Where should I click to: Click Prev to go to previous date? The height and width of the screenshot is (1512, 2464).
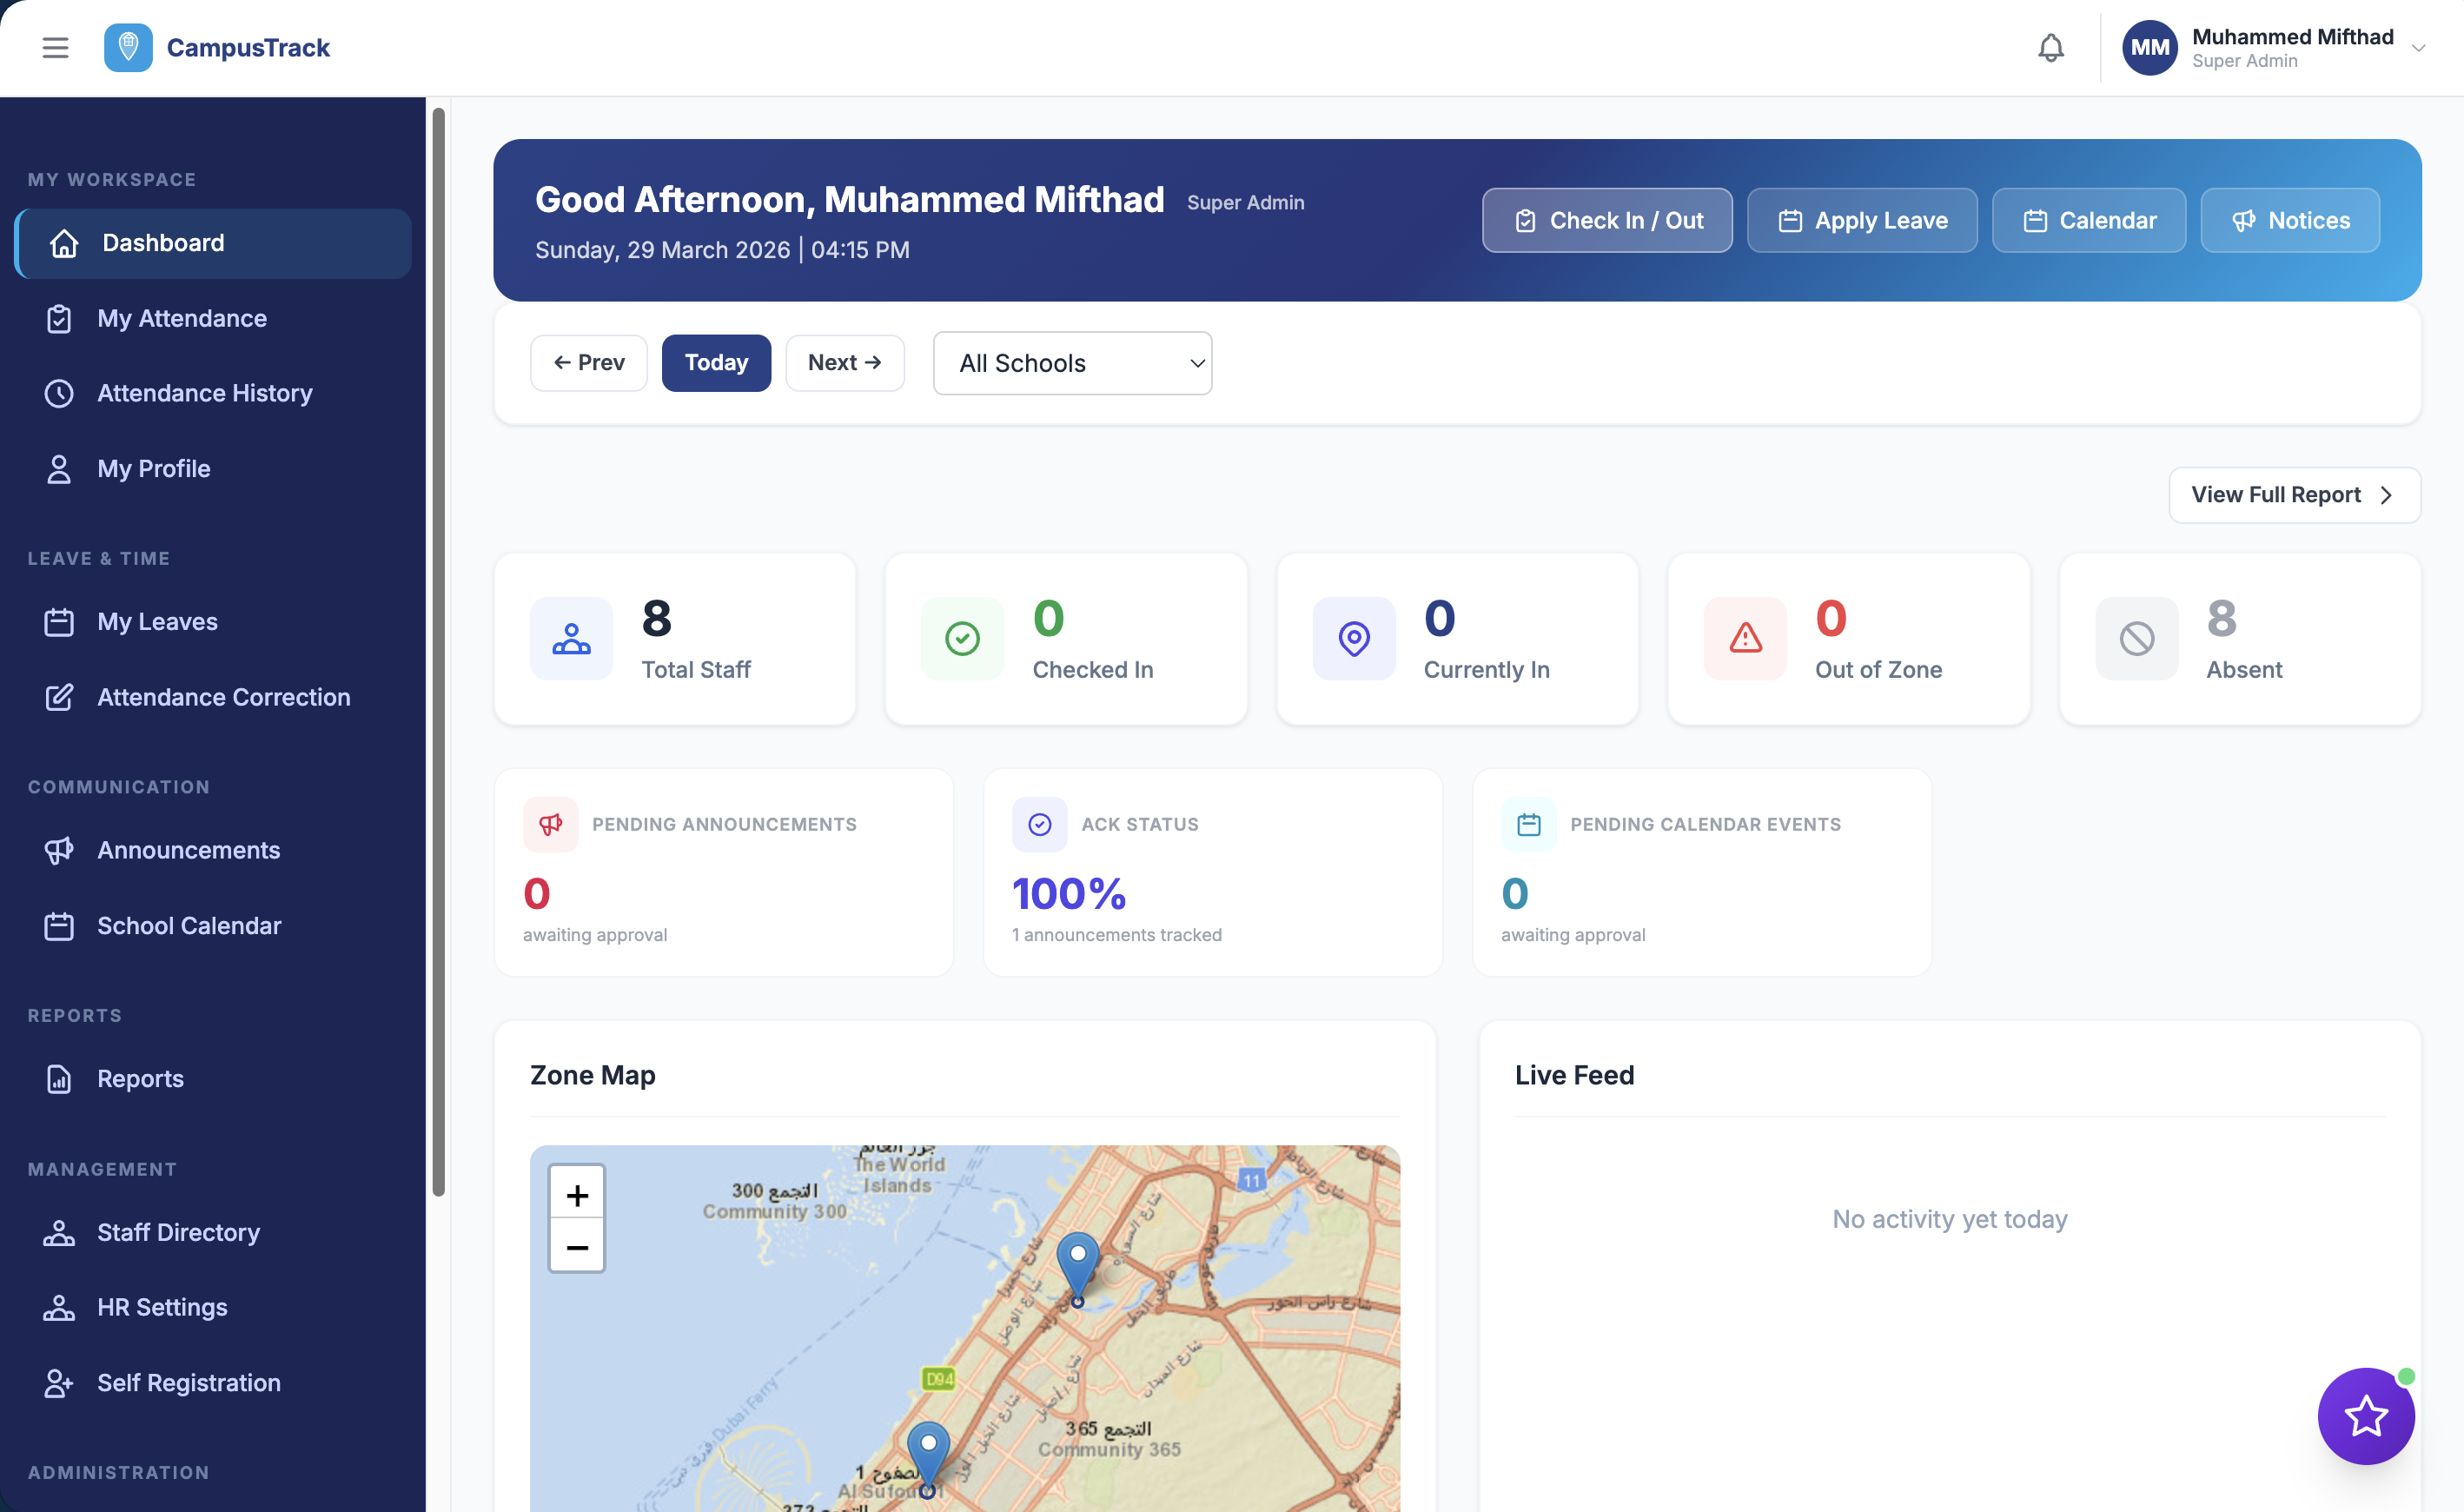pos(588,363)
